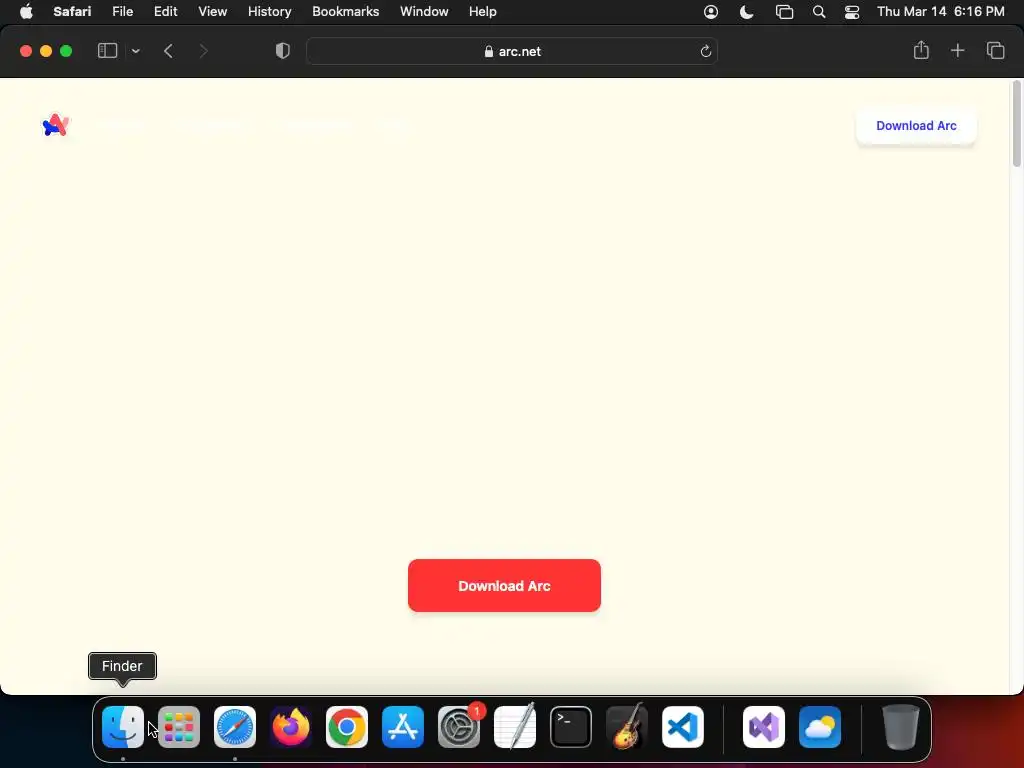This screenshot has width=1024, height=768.
Task: Open the Share button in Safari toolbar
Action: click(921, 50)
